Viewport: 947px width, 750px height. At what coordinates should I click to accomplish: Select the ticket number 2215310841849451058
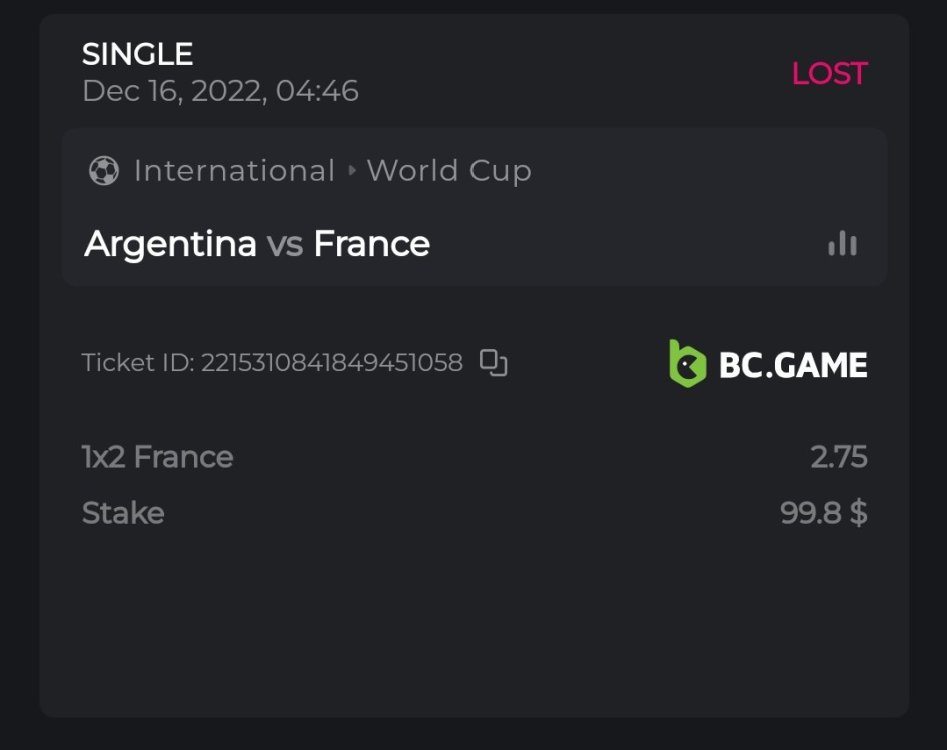tap(332, 362)
